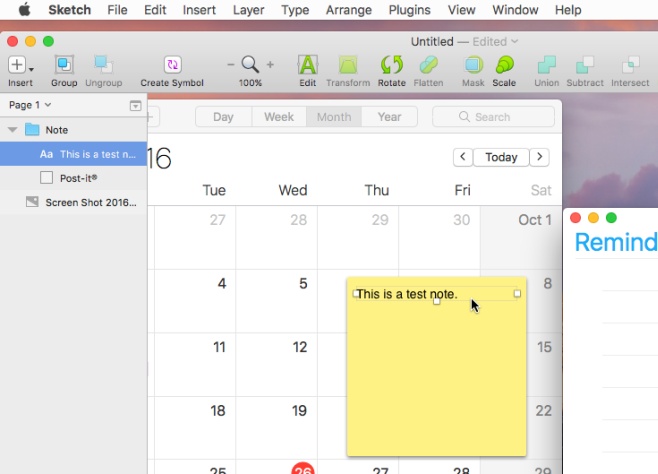Click the Rotate tool icon

click(392, 65)
